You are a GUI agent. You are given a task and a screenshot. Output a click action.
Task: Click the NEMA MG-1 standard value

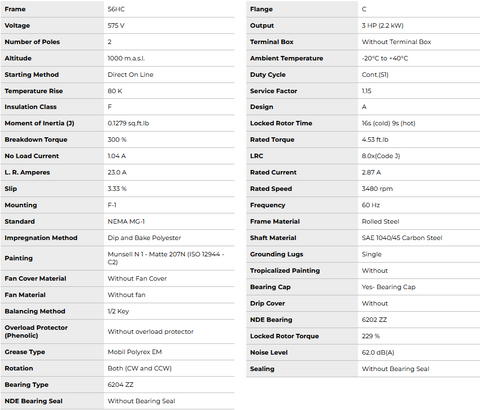126,221
